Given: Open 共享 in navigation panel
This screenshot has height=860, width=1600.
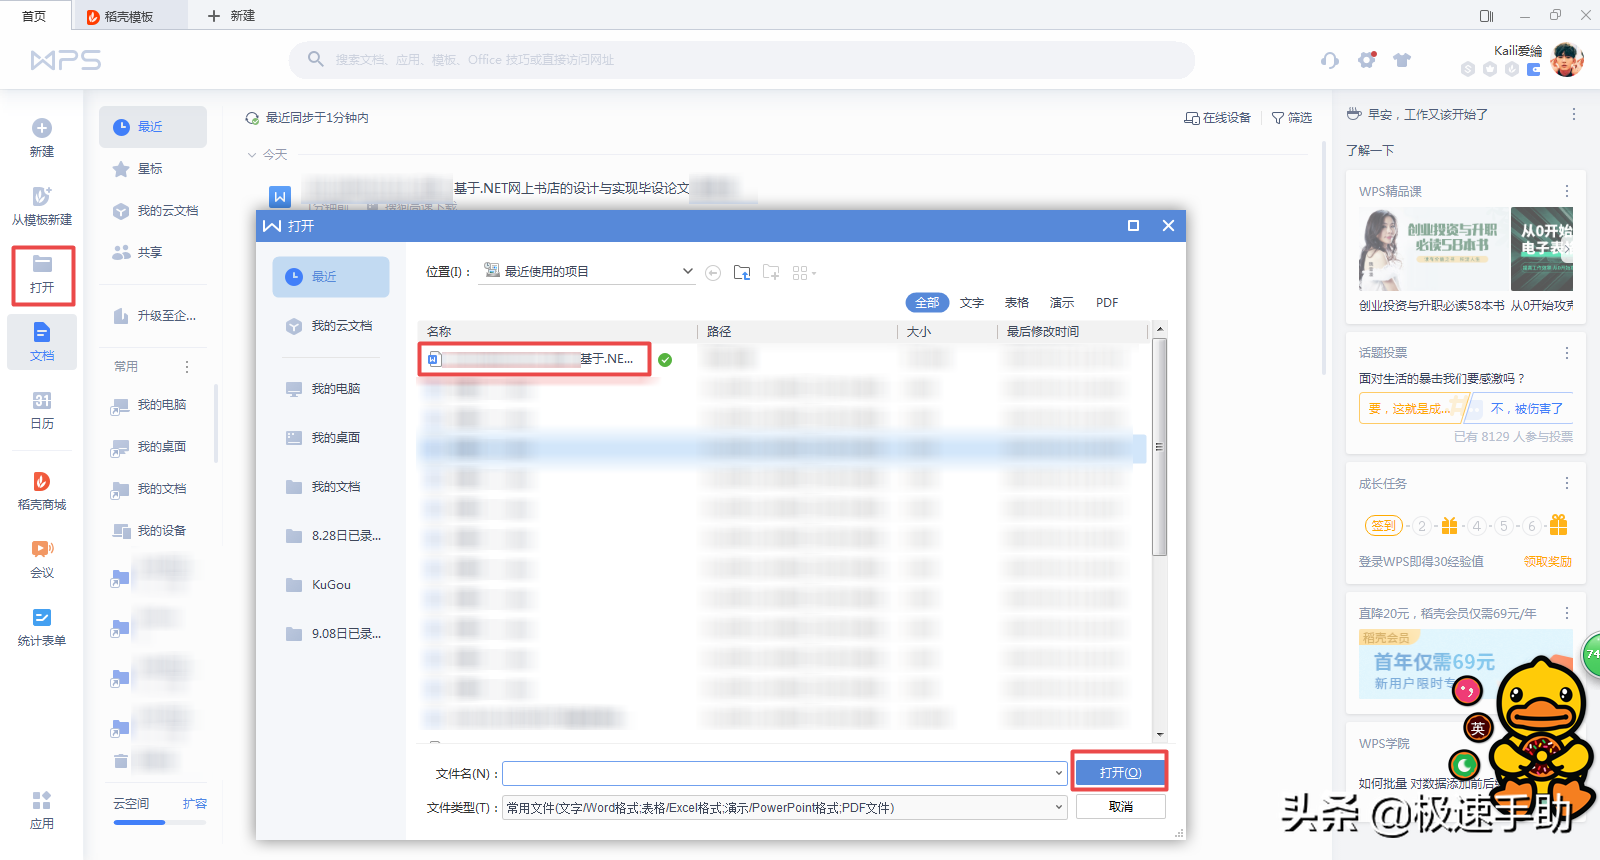Looking at the screenshot, I should tap(153, 253).
